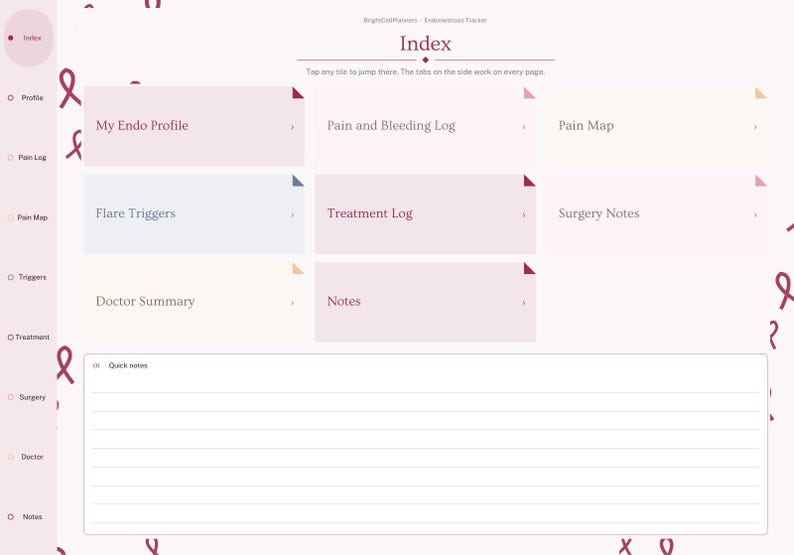
Task: Click the Index page title
Action: click(425, 44)
